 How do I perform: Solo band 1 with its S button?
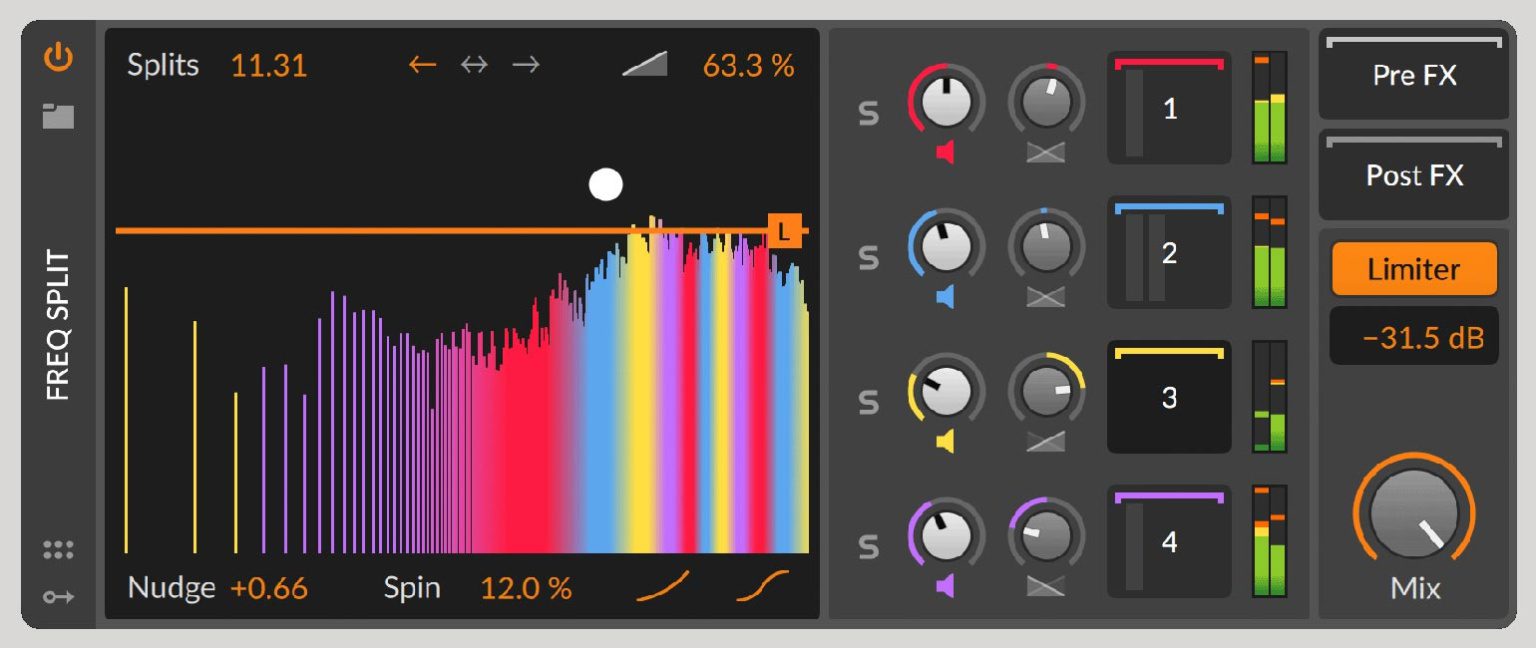tap(869, 114)
